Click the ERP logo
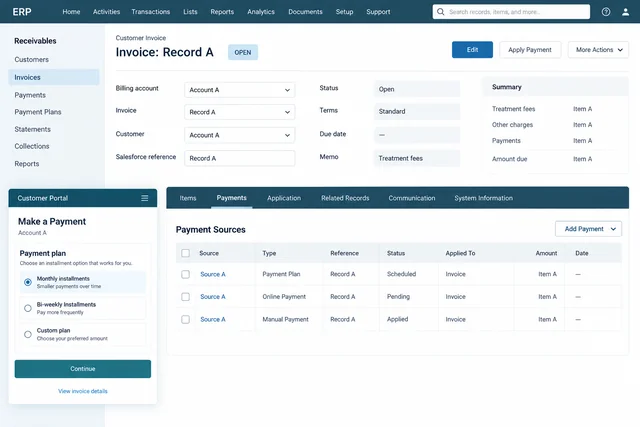The height and width of the screenshot is (427, 640). [x=22, y=12]
